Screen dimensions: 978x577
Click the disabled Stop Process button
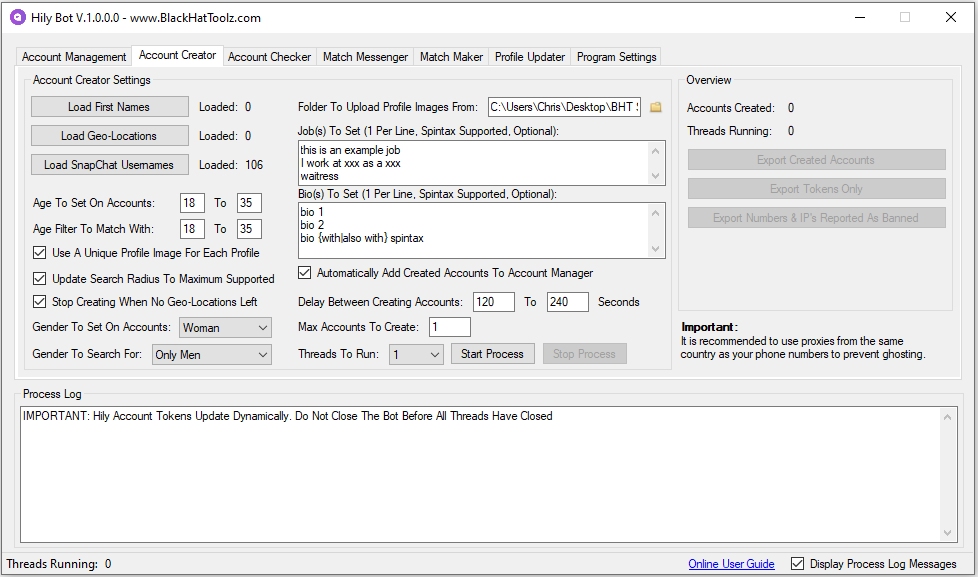[584, 354]
